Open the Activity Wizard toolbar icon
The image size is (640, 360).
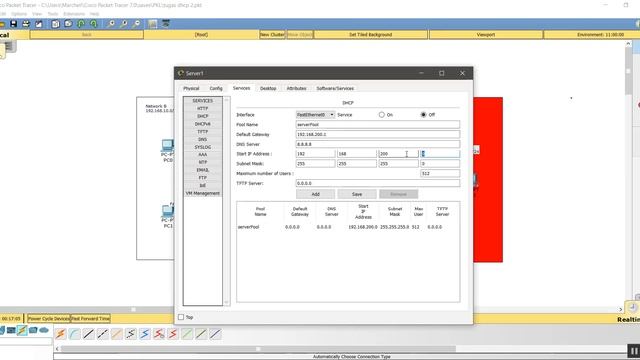click(x=39, y=24)
